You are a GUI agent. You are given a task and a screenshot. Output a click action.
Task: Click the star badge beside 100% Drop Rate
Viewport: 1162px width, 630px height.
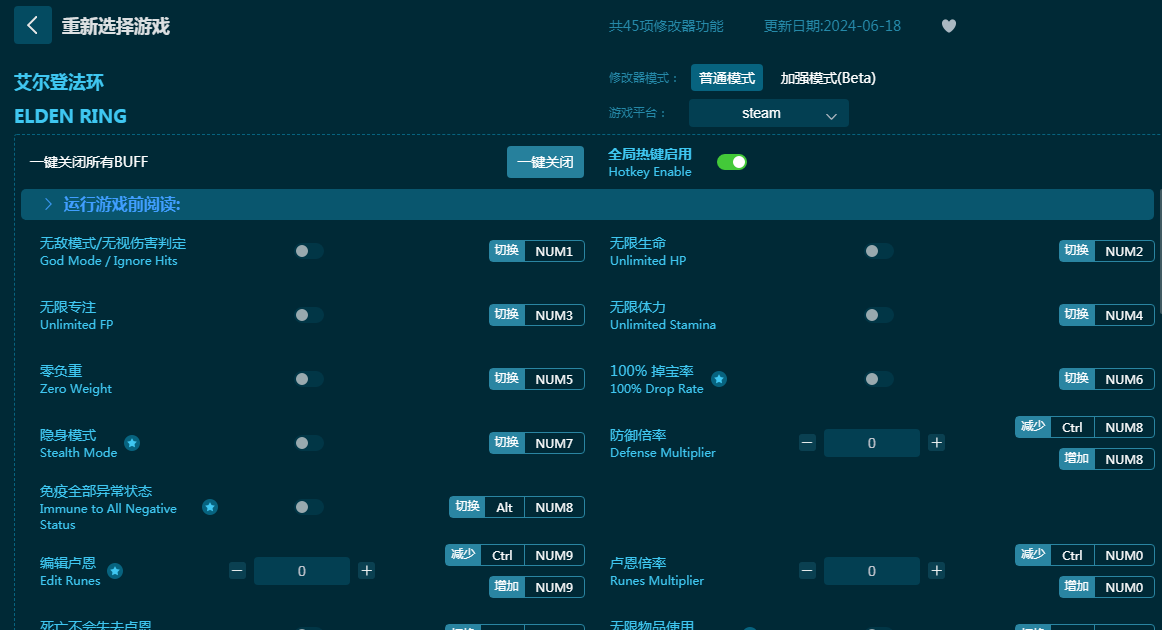coord(719,379)
